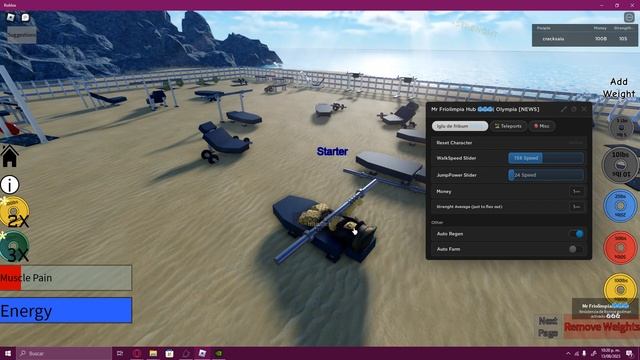Viewport: 640px width, 360px height.
Task: Open the Roblox chat bubble icon
Action: click(25, 17)
